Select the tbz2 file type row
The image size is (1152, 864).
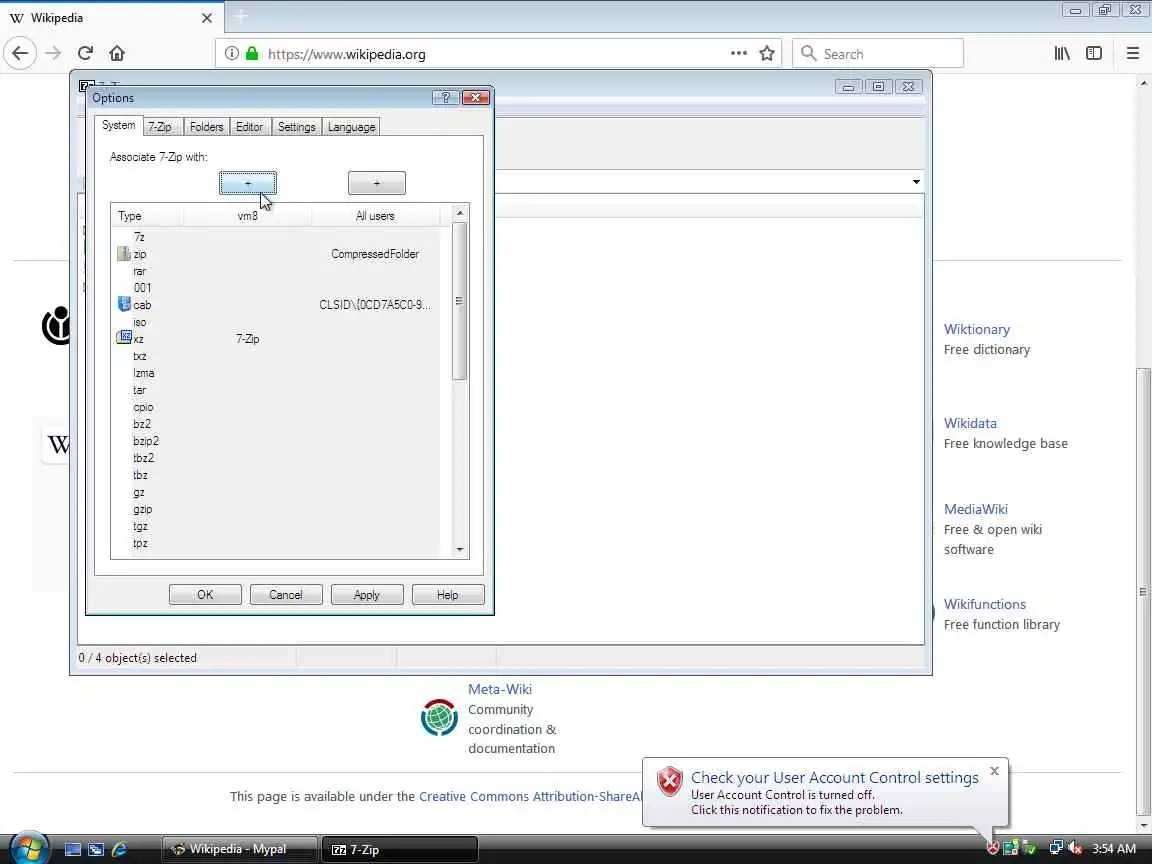coord(278,458)
